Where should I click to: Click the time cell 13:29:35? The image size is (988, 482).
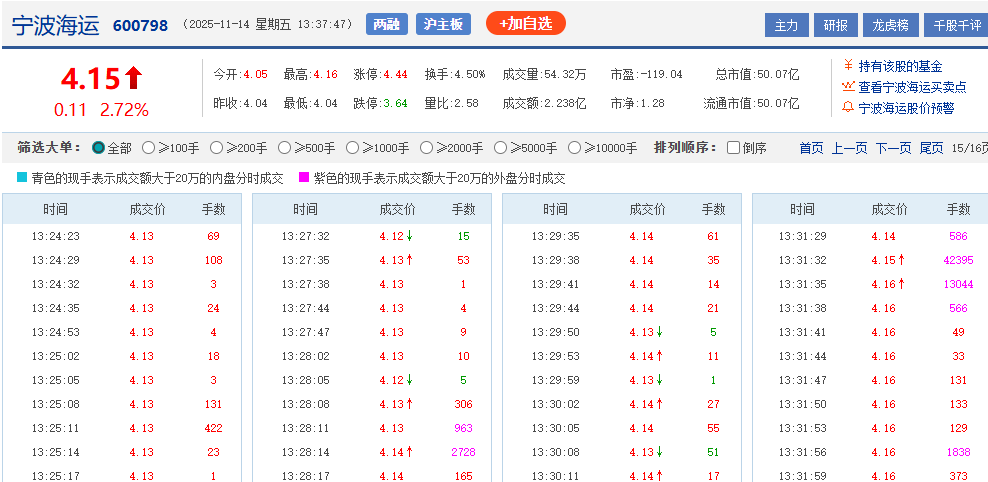point(555,236)
